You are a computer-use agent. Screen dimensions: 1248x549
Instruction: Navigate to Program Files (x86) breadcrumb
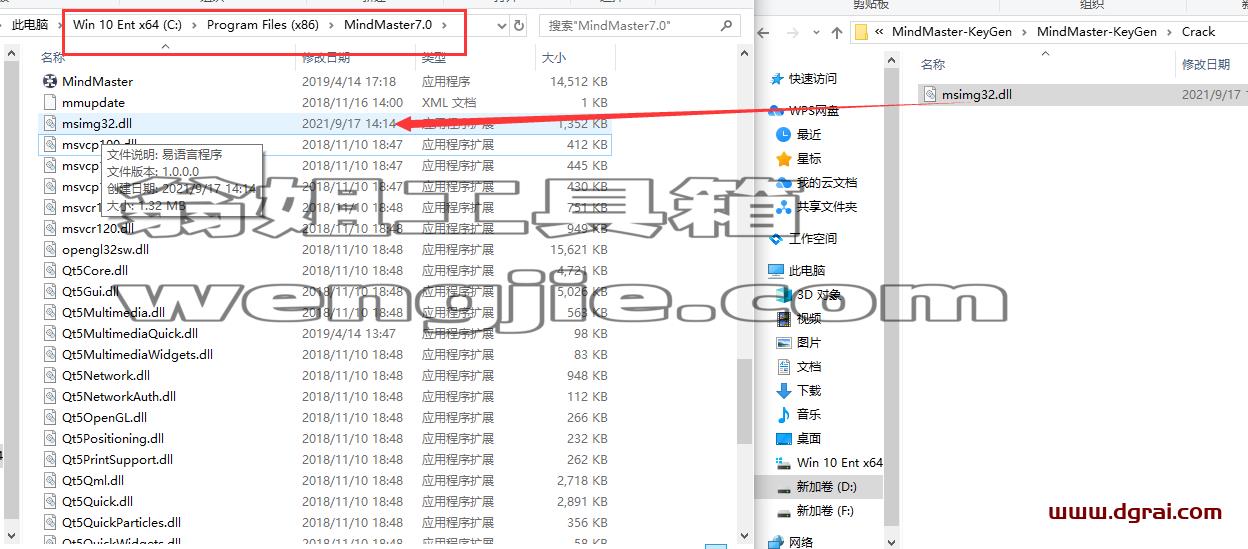tap(263, 25)
